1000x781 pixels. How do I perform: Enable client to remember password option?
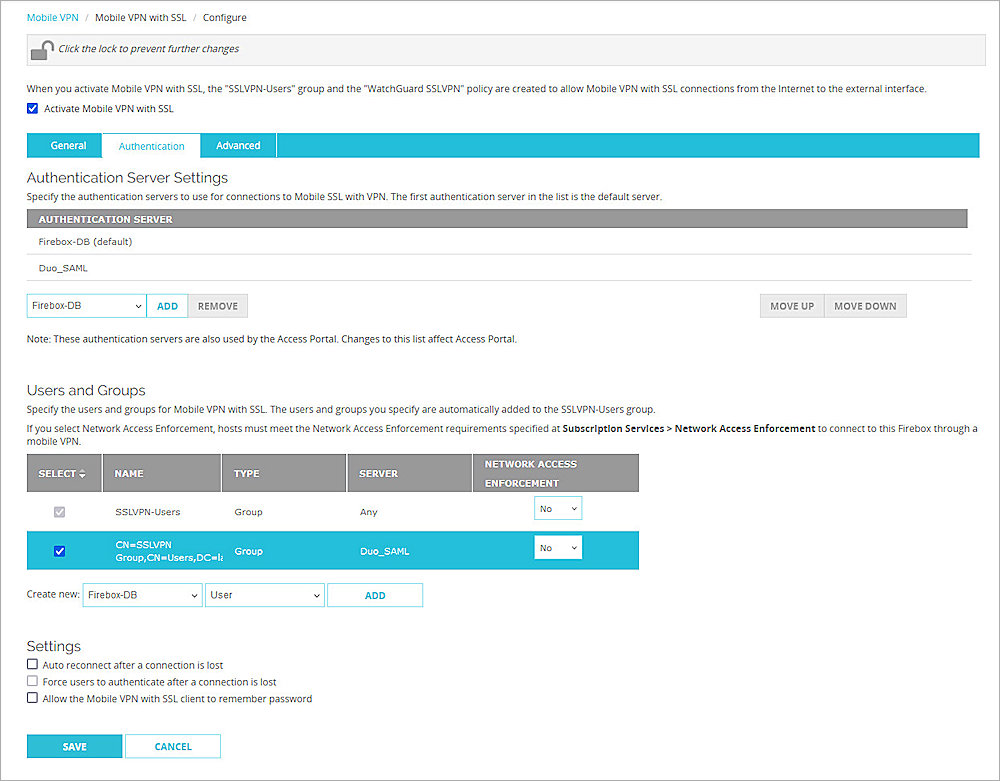pyautogui.click(x=31, y=699)
